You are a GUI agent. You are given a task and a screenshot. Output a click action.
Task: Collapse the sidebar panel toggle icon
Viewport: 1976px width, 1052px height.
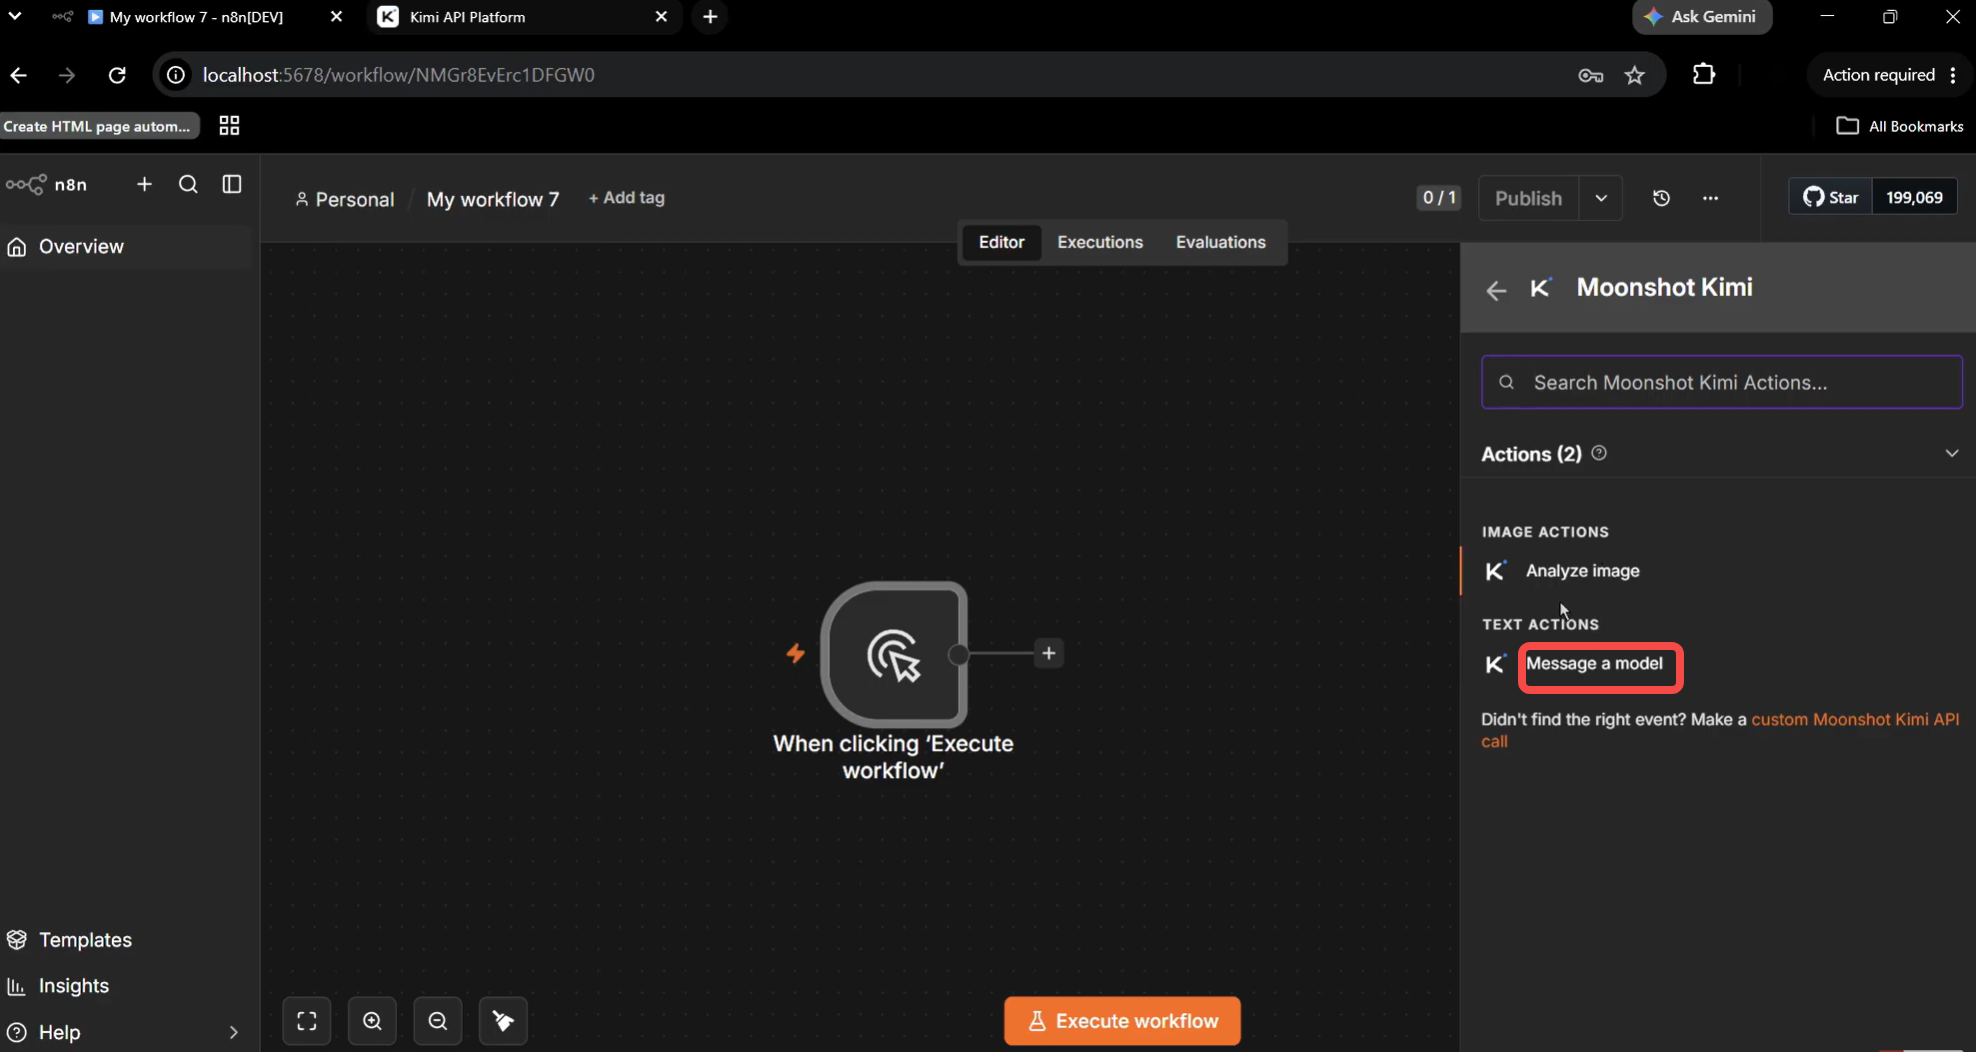(x=232, y=184)
